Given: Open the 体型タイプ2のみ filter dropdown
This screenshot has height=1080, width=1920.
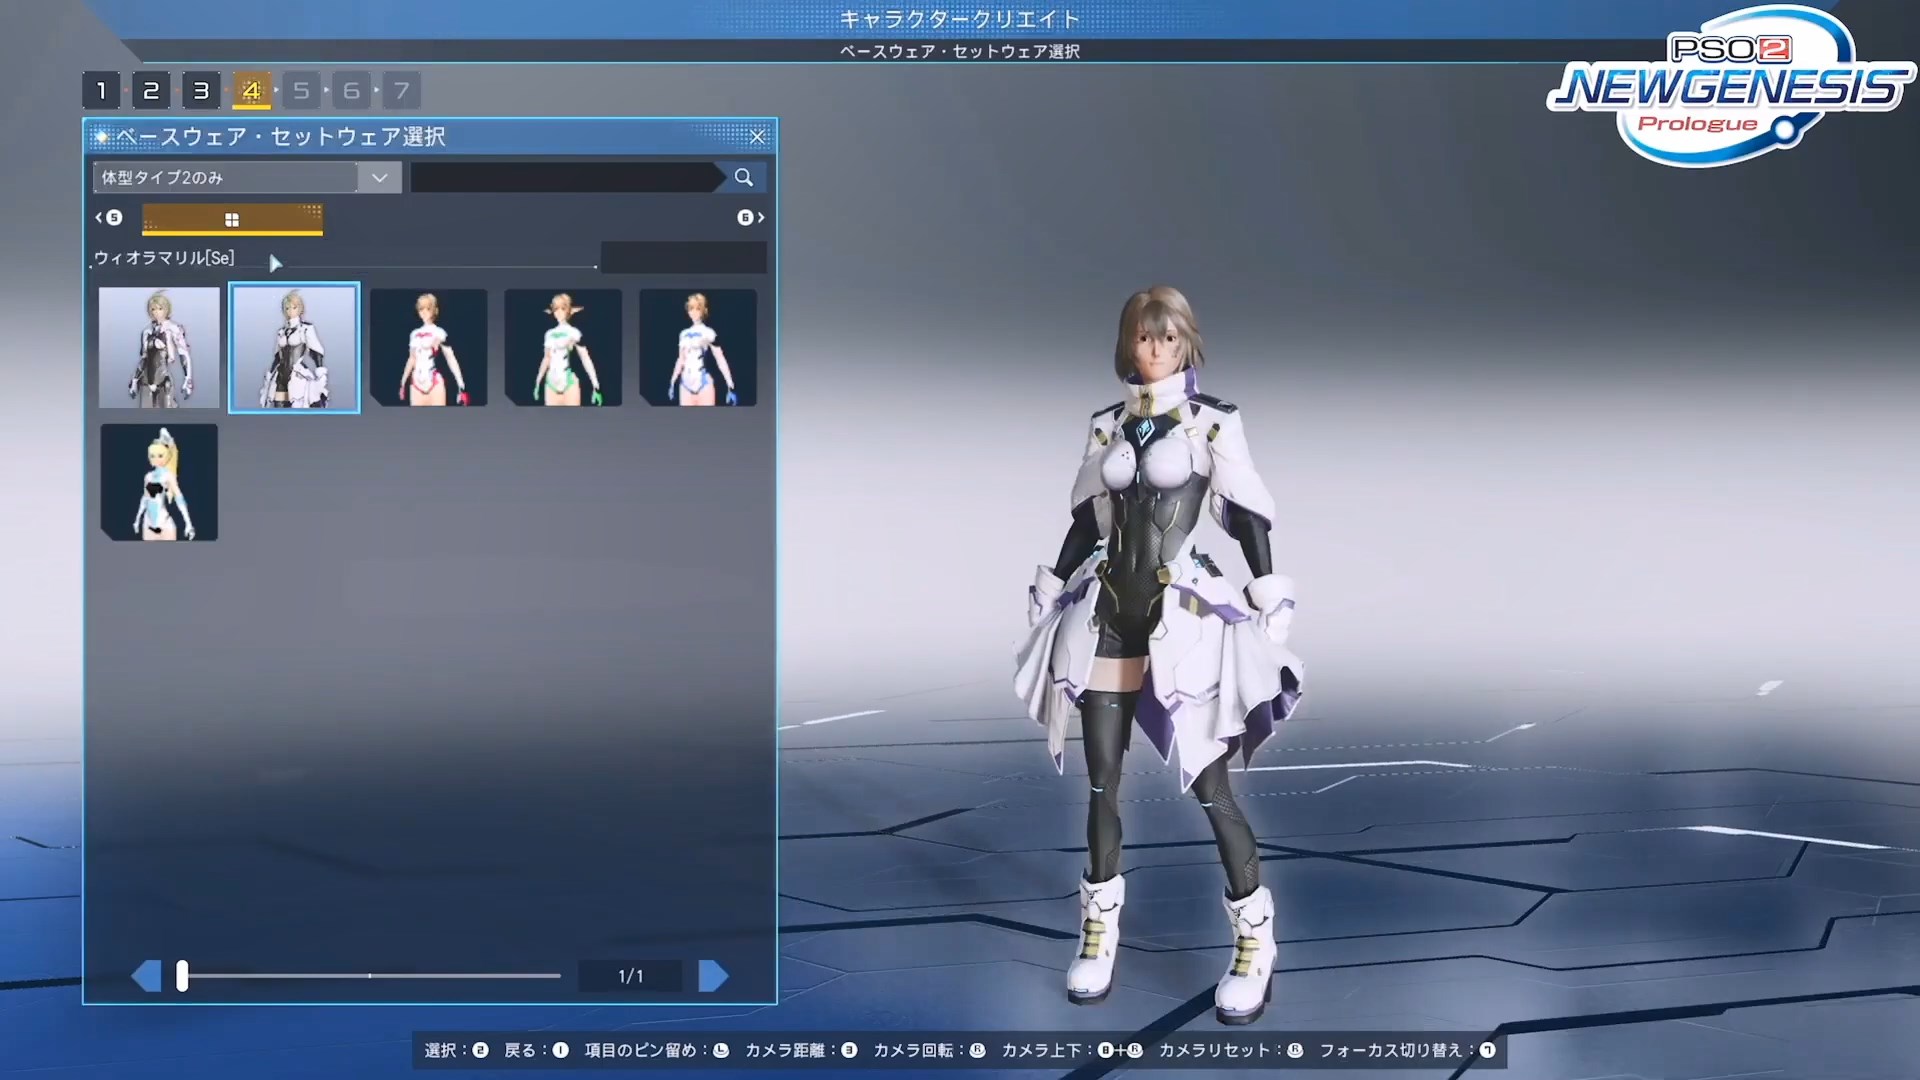Looking at the screenshot, I should [x=247, y=177].
